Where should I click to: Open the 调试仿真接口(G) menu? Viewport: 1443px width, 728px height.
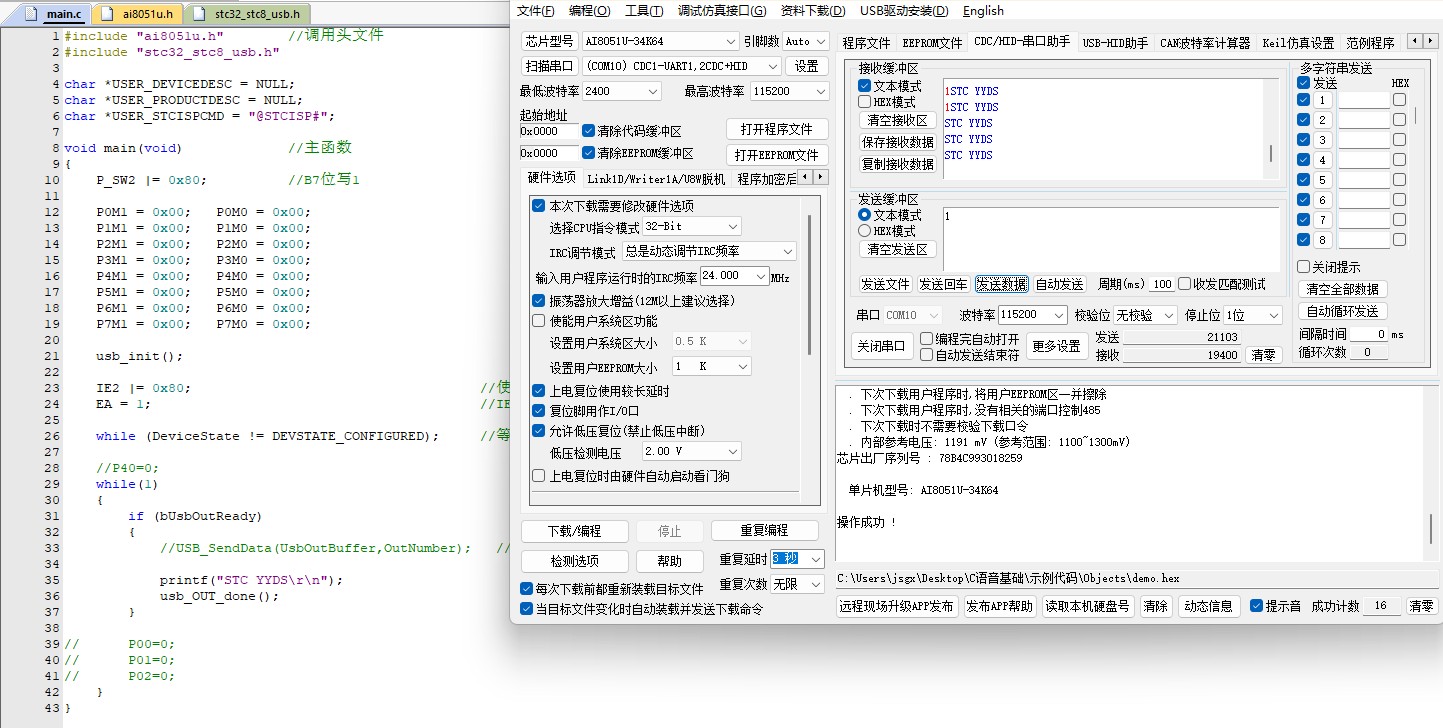(x=721, y=11)
